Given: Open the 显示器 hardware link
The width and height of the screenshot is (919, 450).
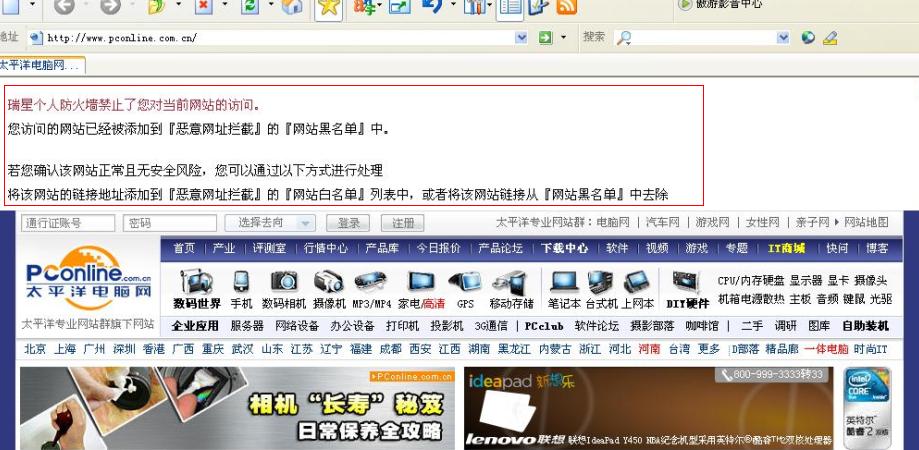Looking at the screenshot, I should tap(806, 281).
